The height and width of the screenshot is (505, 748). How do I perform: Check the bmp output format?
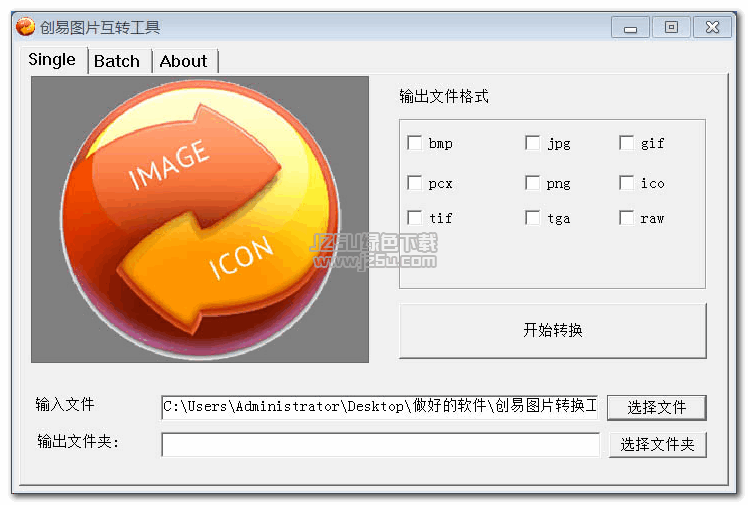pos(415,143)
